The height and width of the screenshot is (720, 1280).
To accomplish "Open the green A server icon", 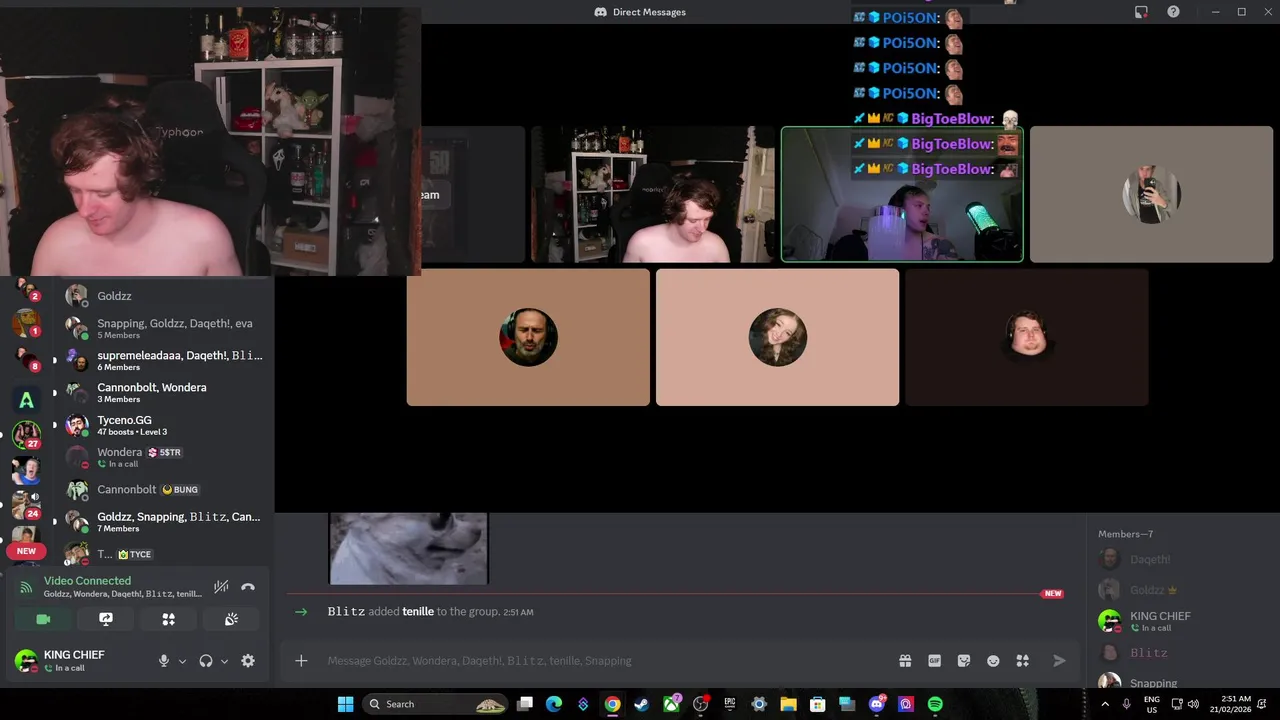I will 26,401.
